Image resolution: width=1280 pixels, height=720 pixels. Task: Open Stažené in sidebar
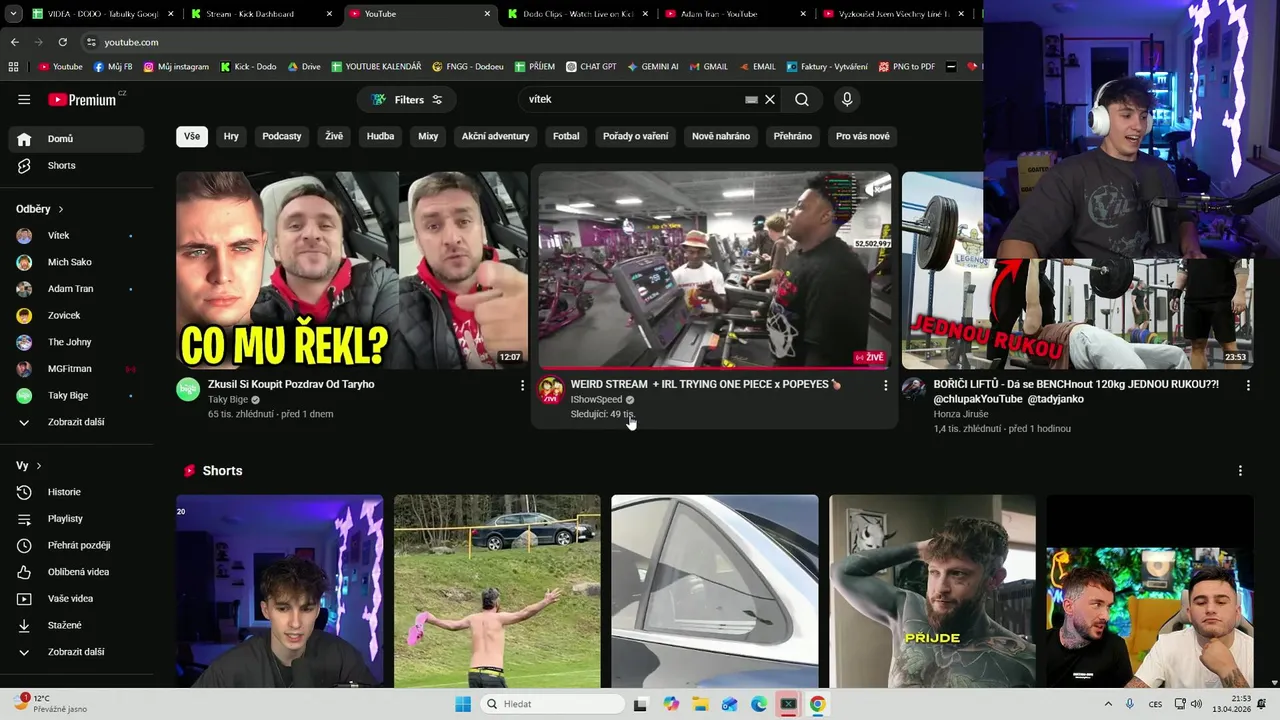pos(76,625)
